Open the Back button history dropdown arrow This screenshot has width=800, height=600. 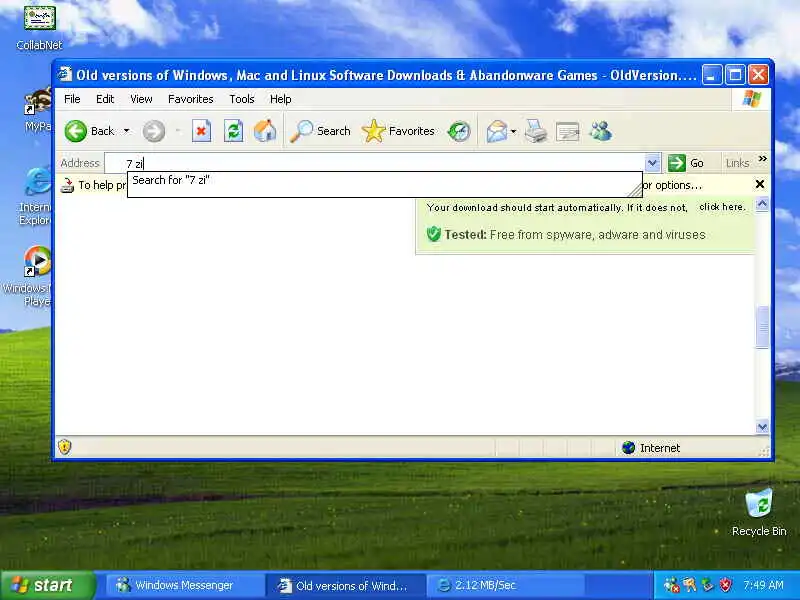pos(127,131)
